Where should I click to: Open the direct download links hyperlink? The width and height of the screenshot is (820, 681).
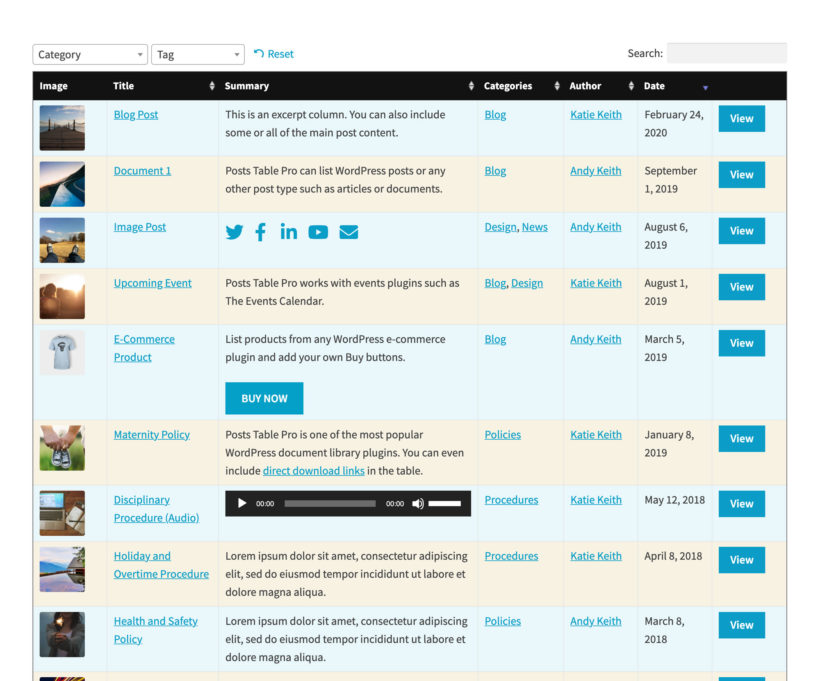[314, 470]
